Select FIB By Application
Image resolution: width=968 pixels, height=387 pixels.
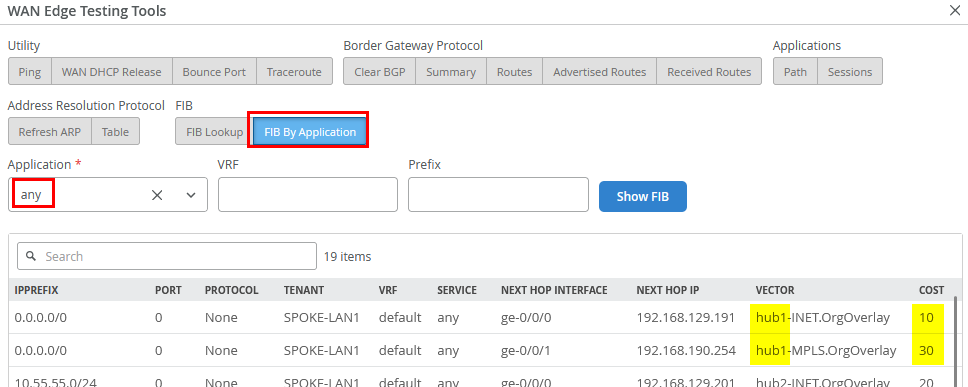click(310, 131)
